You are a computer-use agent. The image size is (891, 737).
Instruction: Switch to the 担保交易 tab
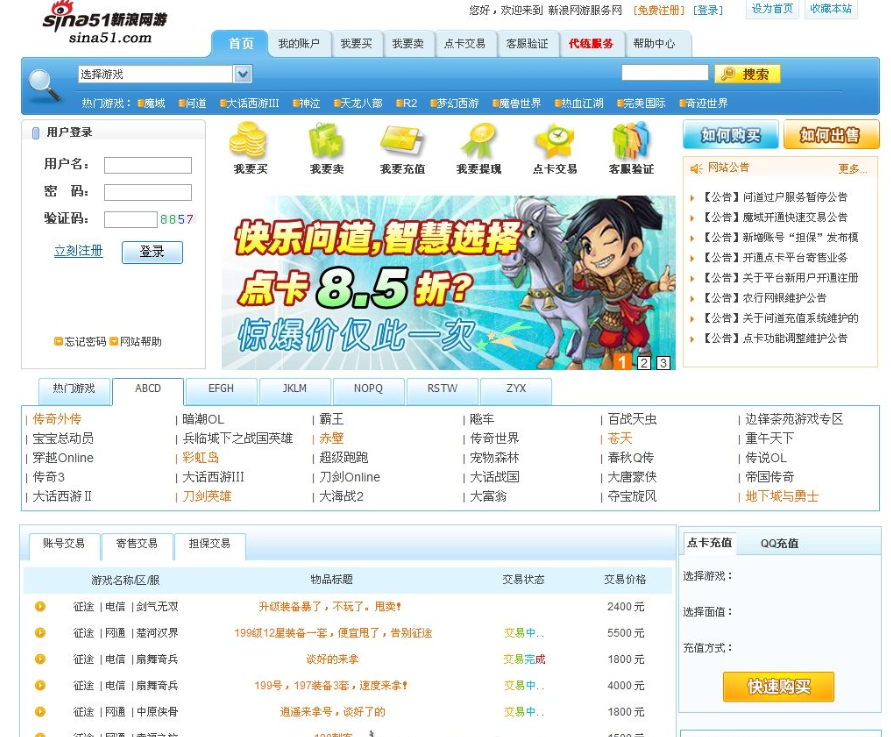coord(210,544)
